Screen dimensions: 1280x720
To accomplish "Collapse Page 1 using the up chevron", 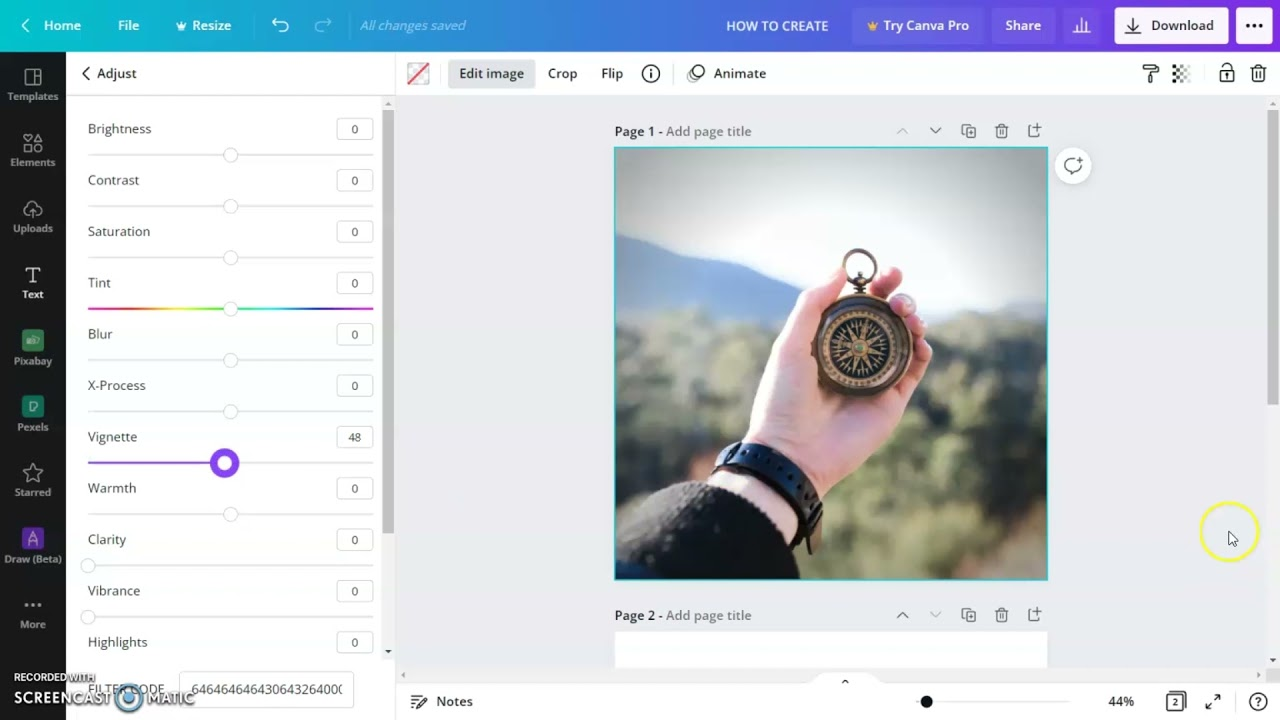I will click(x=902, y=130).
